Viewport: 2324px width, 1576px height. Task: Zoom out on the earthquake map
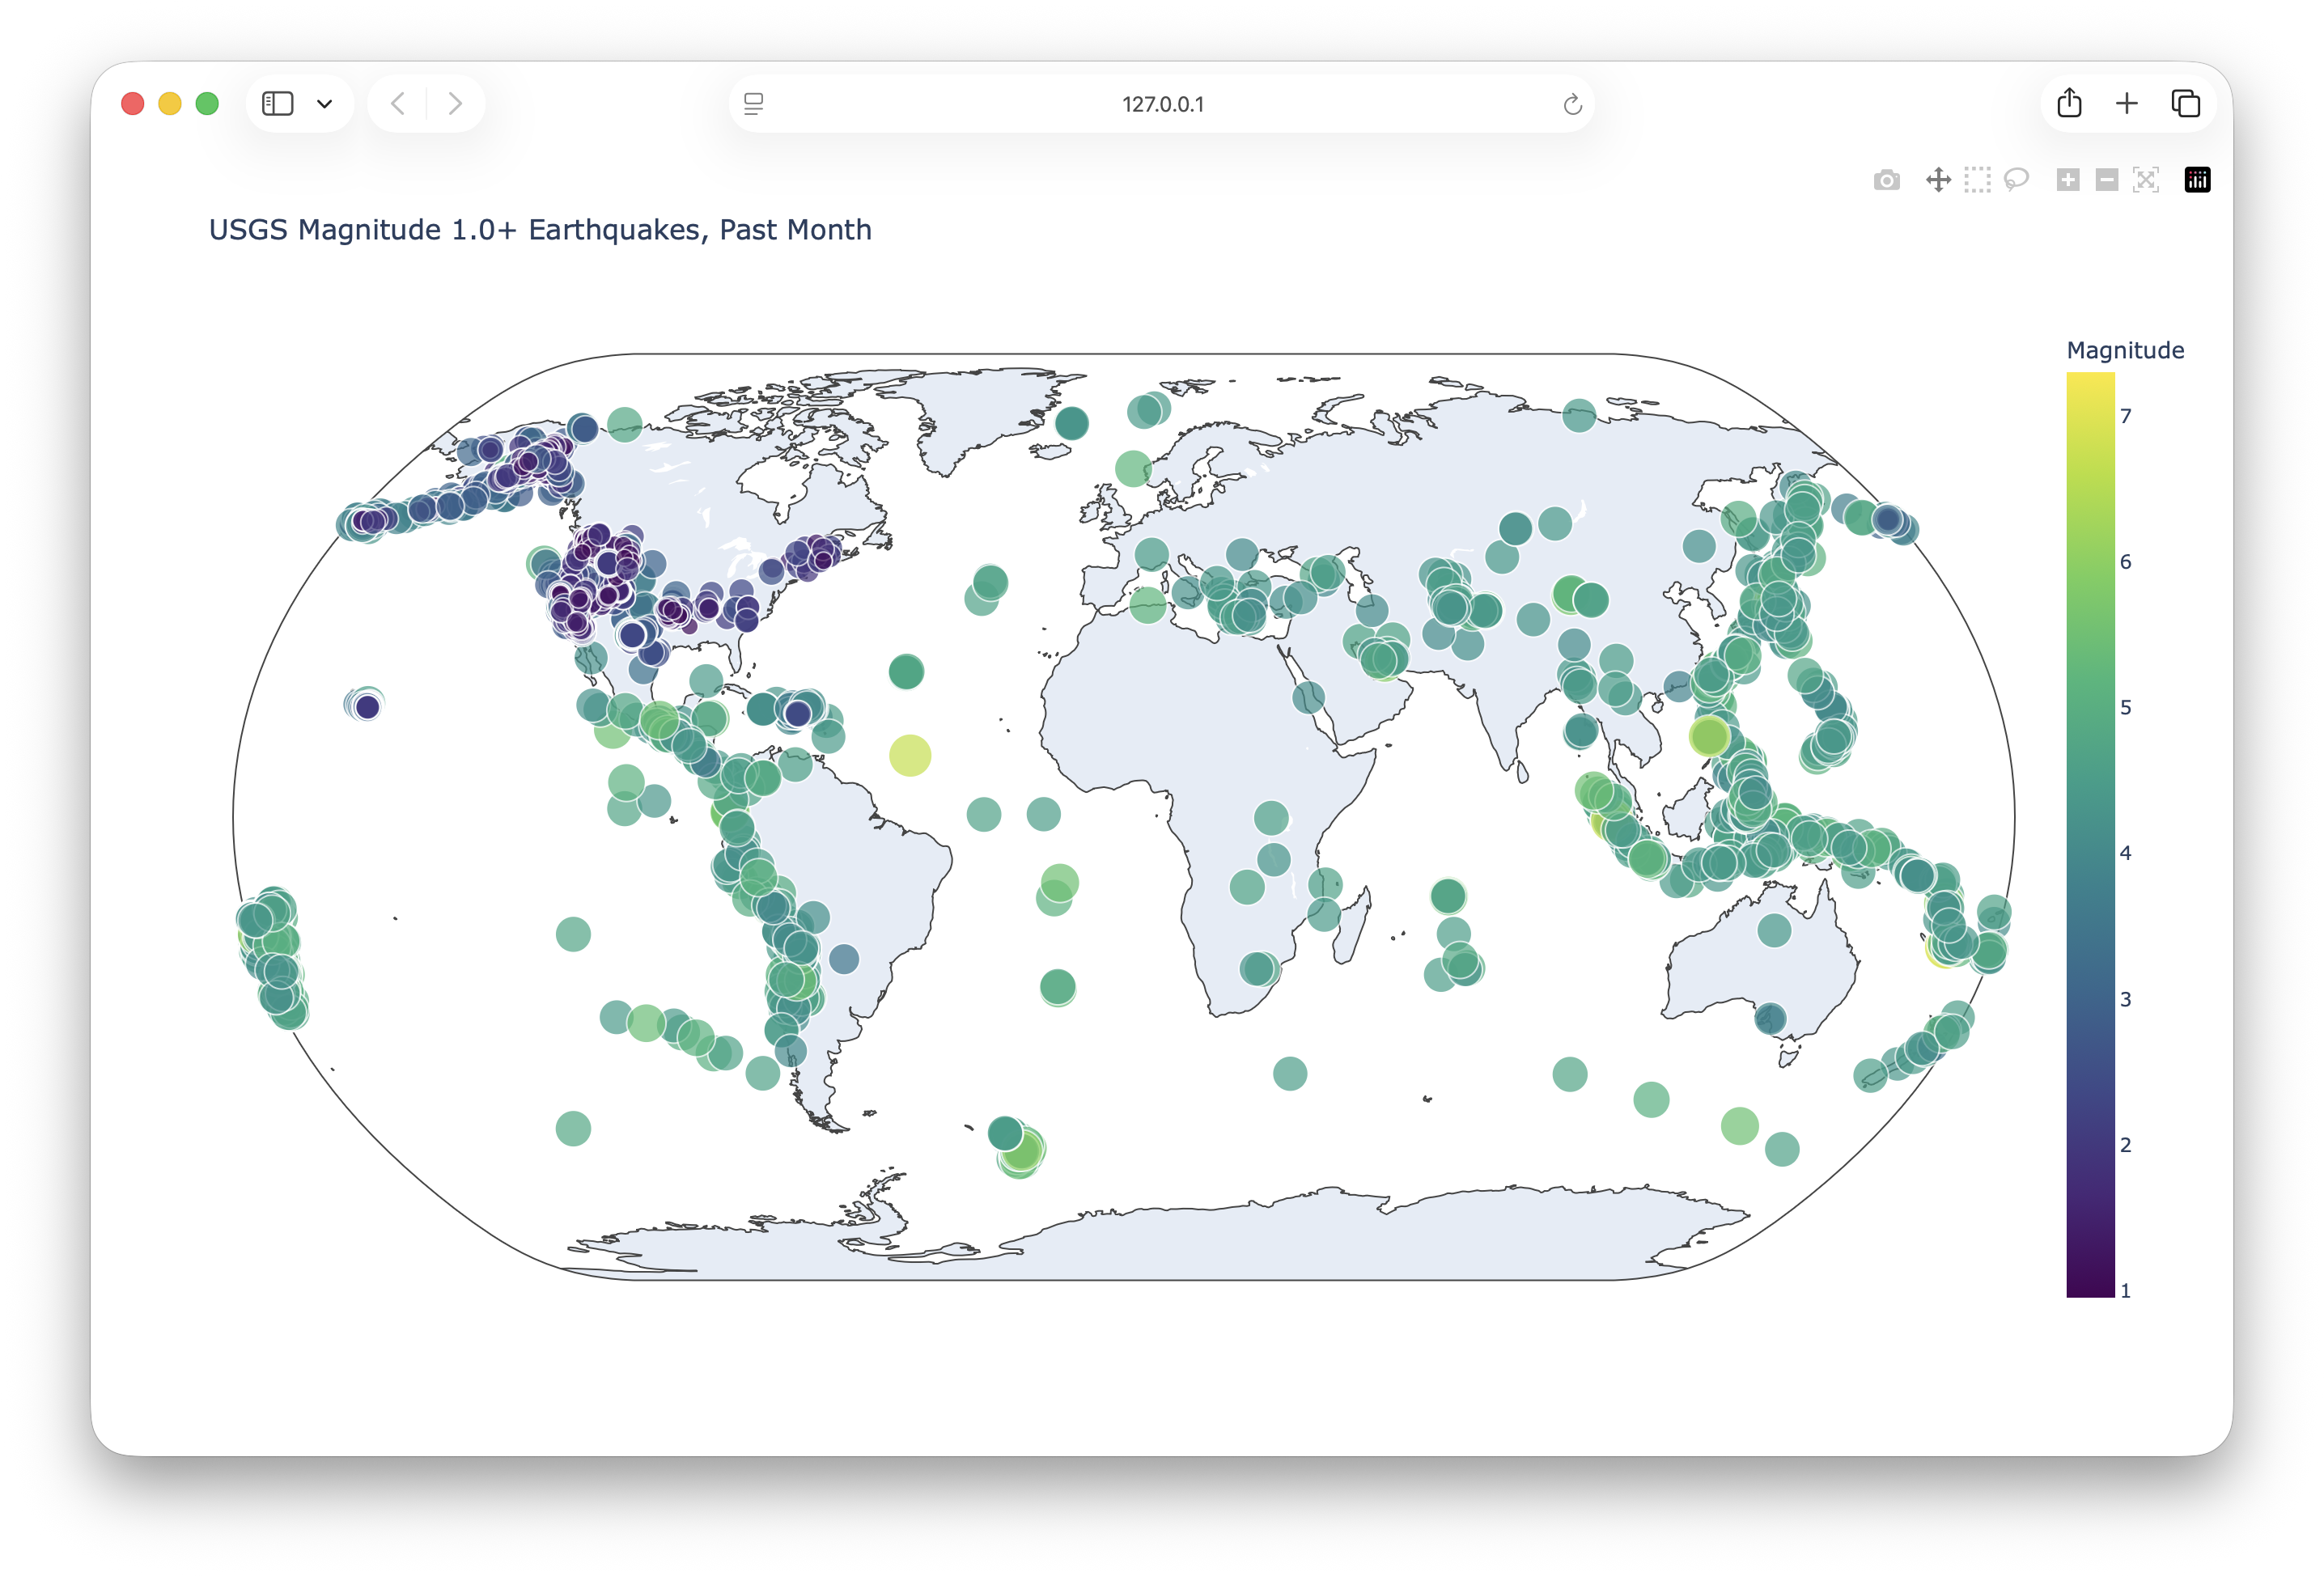click(2106, 180)
